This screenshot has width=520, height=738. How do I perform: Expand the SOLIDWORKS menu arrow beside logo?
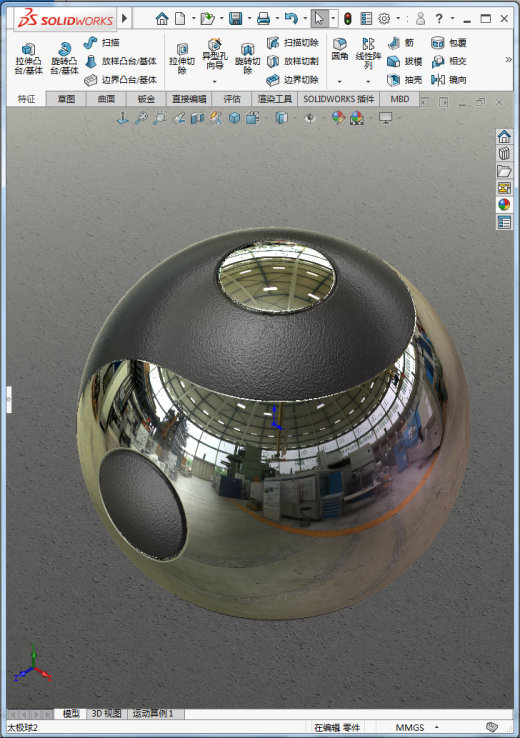(x=124, y=18)
